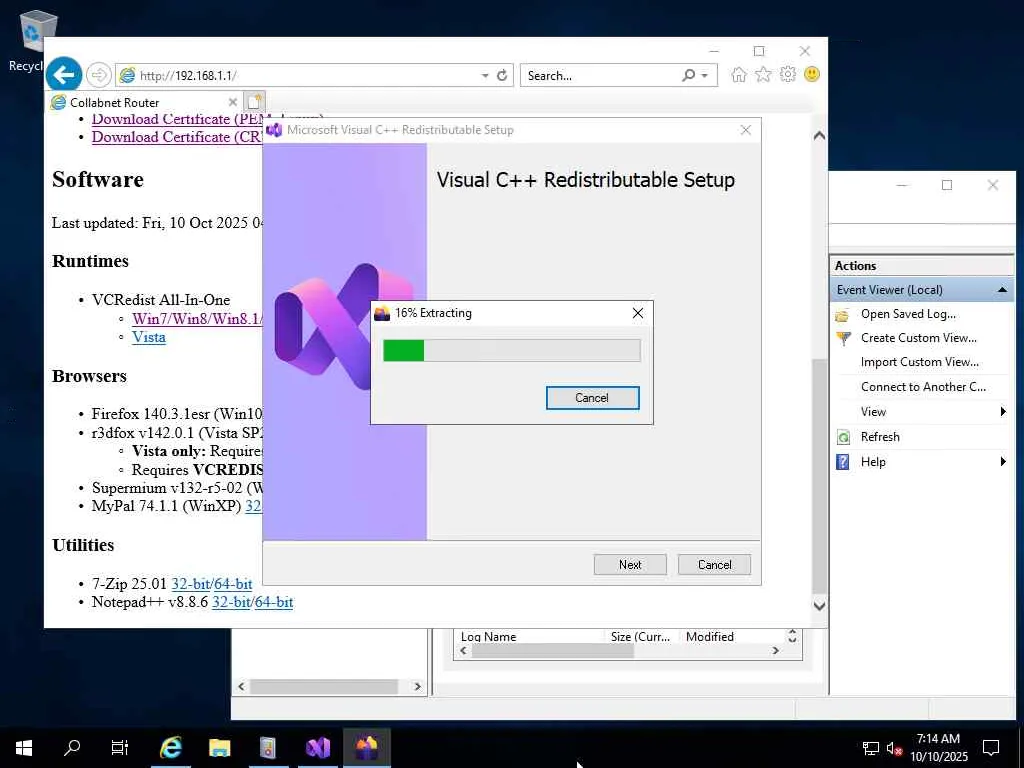Open a new tab in Internet Explorer

[x=254, y=102]
